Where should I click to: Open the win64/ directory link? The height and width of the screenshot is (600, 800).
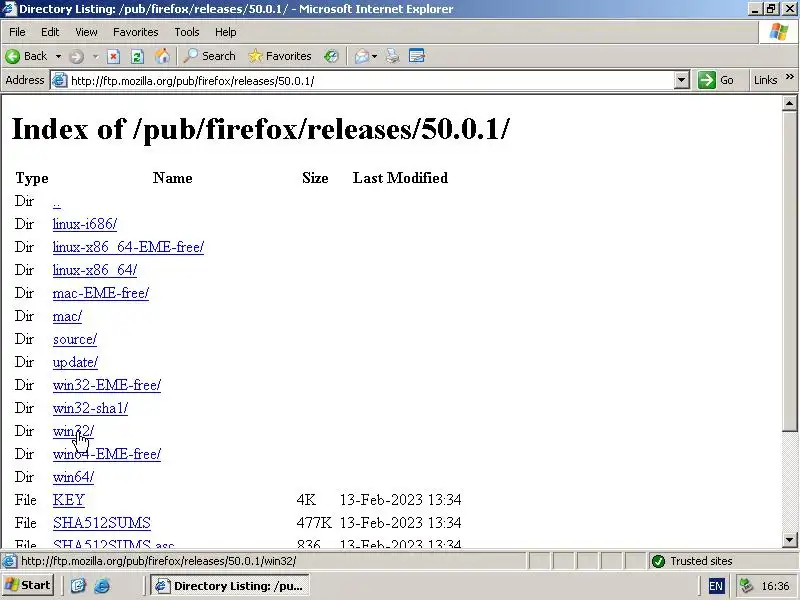click(73, 477)
